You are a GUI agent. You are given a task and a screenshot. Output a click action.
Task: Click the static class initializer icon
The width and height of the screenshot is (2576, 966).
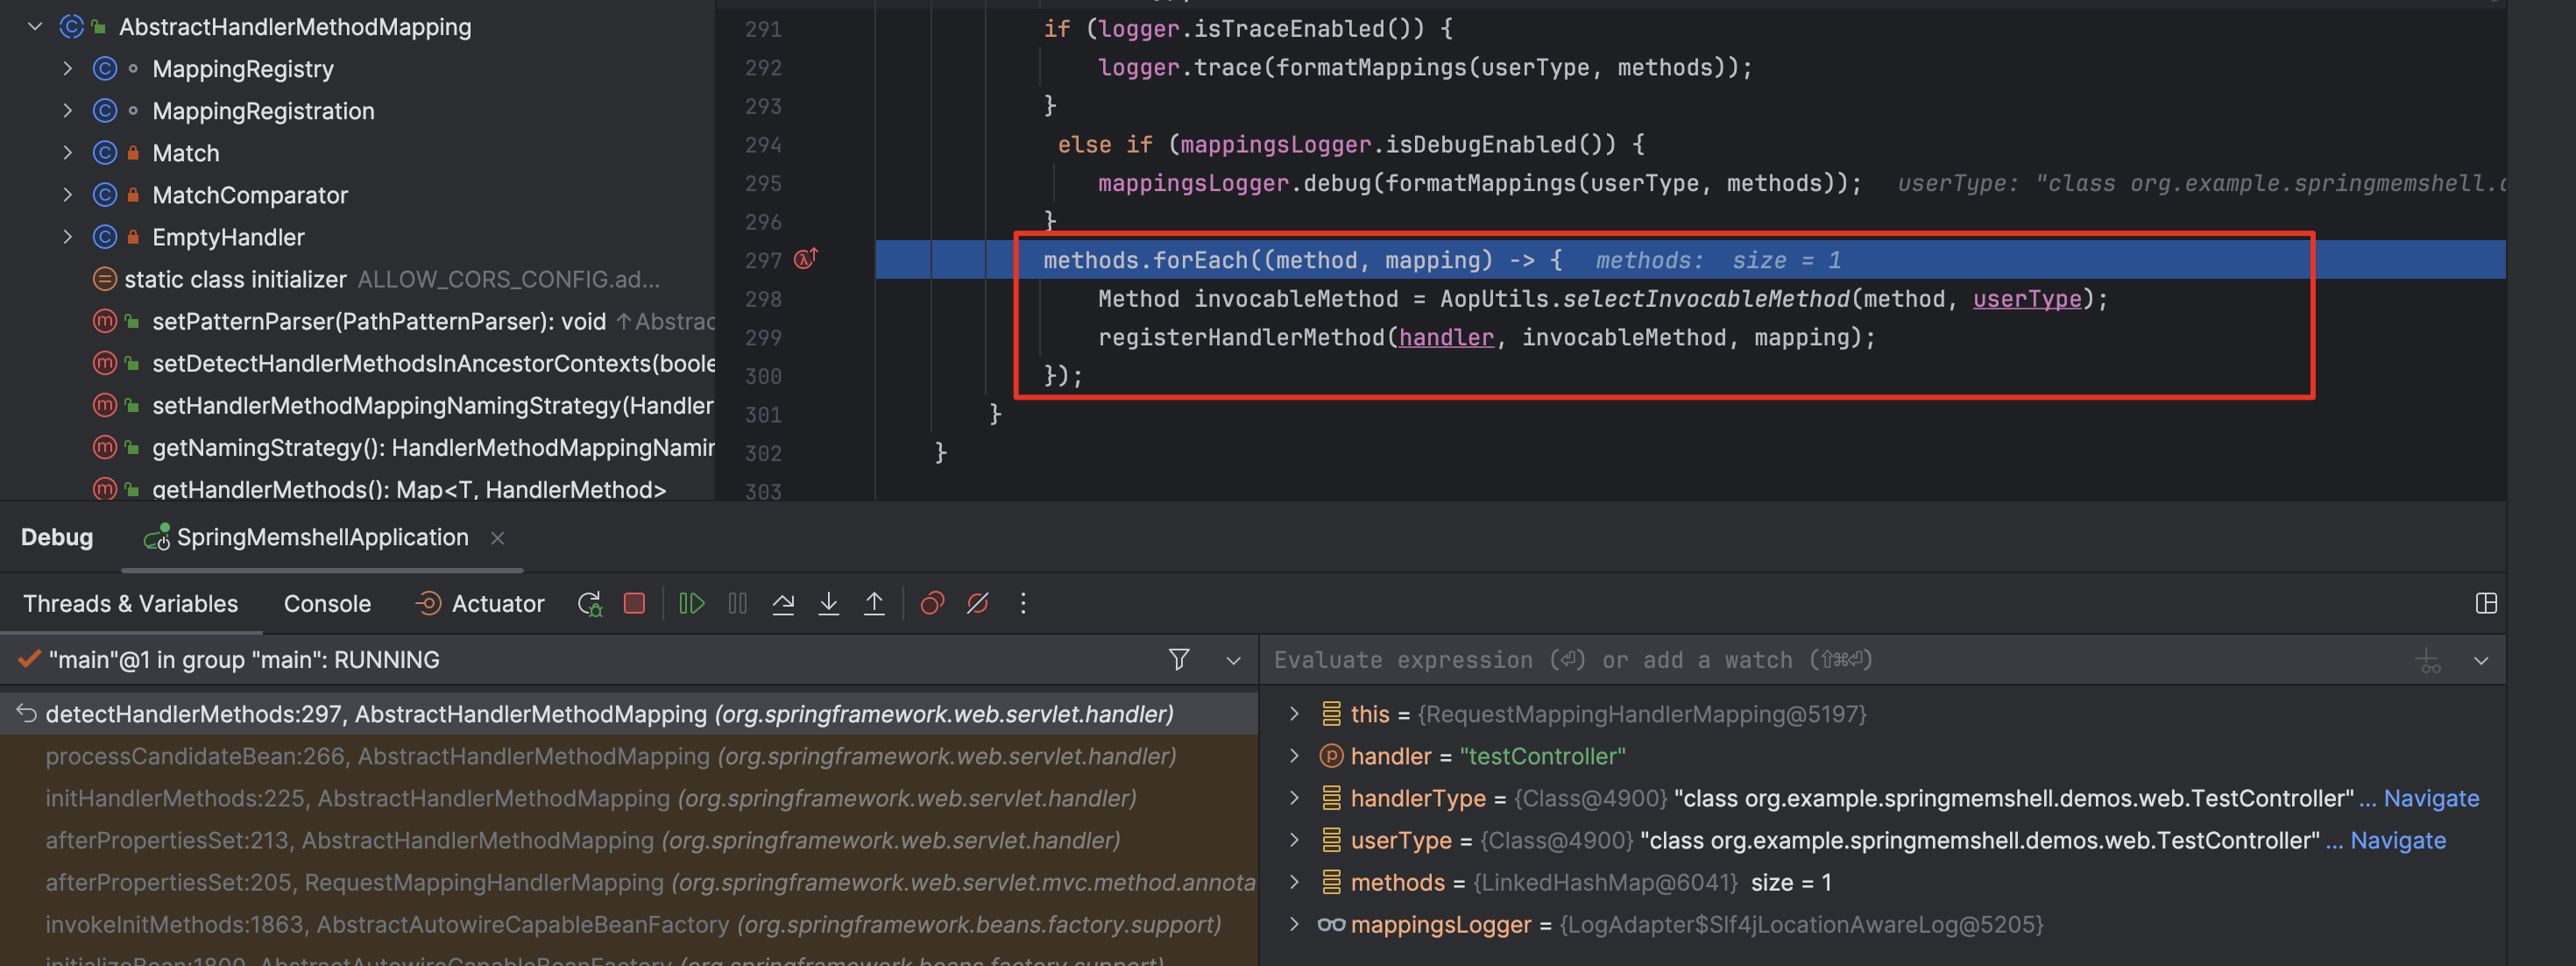(x=104, y=279)
